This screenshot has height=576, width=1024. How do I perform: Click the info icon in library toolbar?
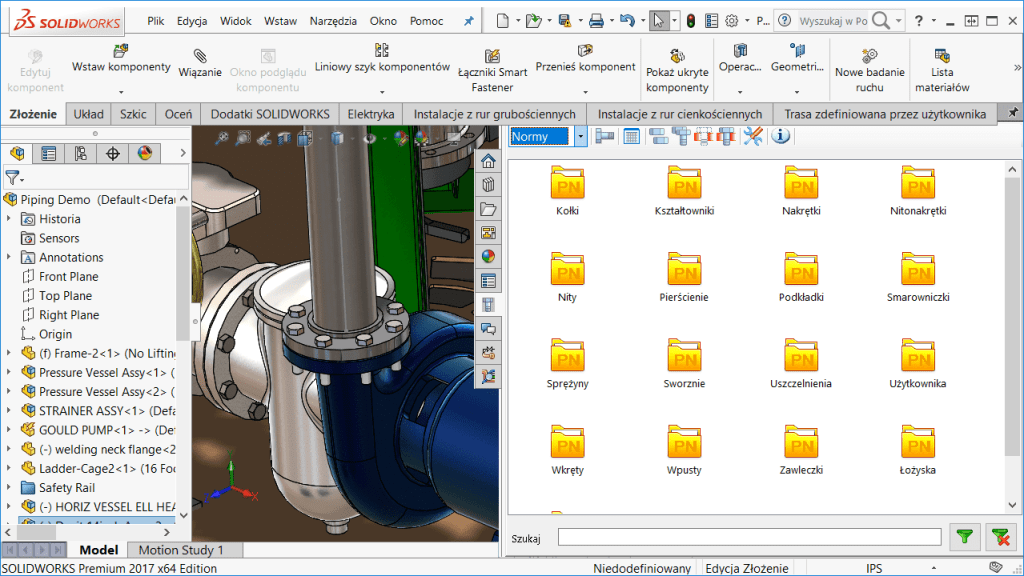[780, 136]
